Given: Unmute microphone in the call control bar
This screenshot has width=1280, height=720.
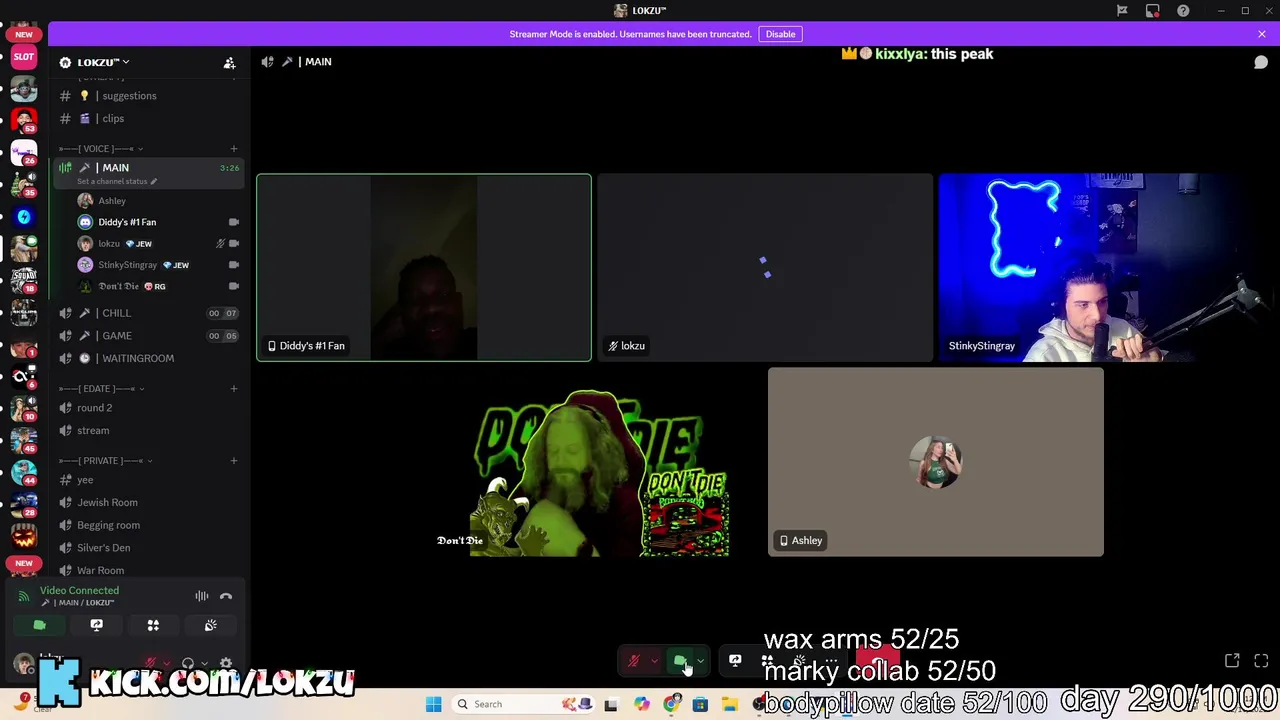Looking at the screenshot, I should [x=633, y=661].
